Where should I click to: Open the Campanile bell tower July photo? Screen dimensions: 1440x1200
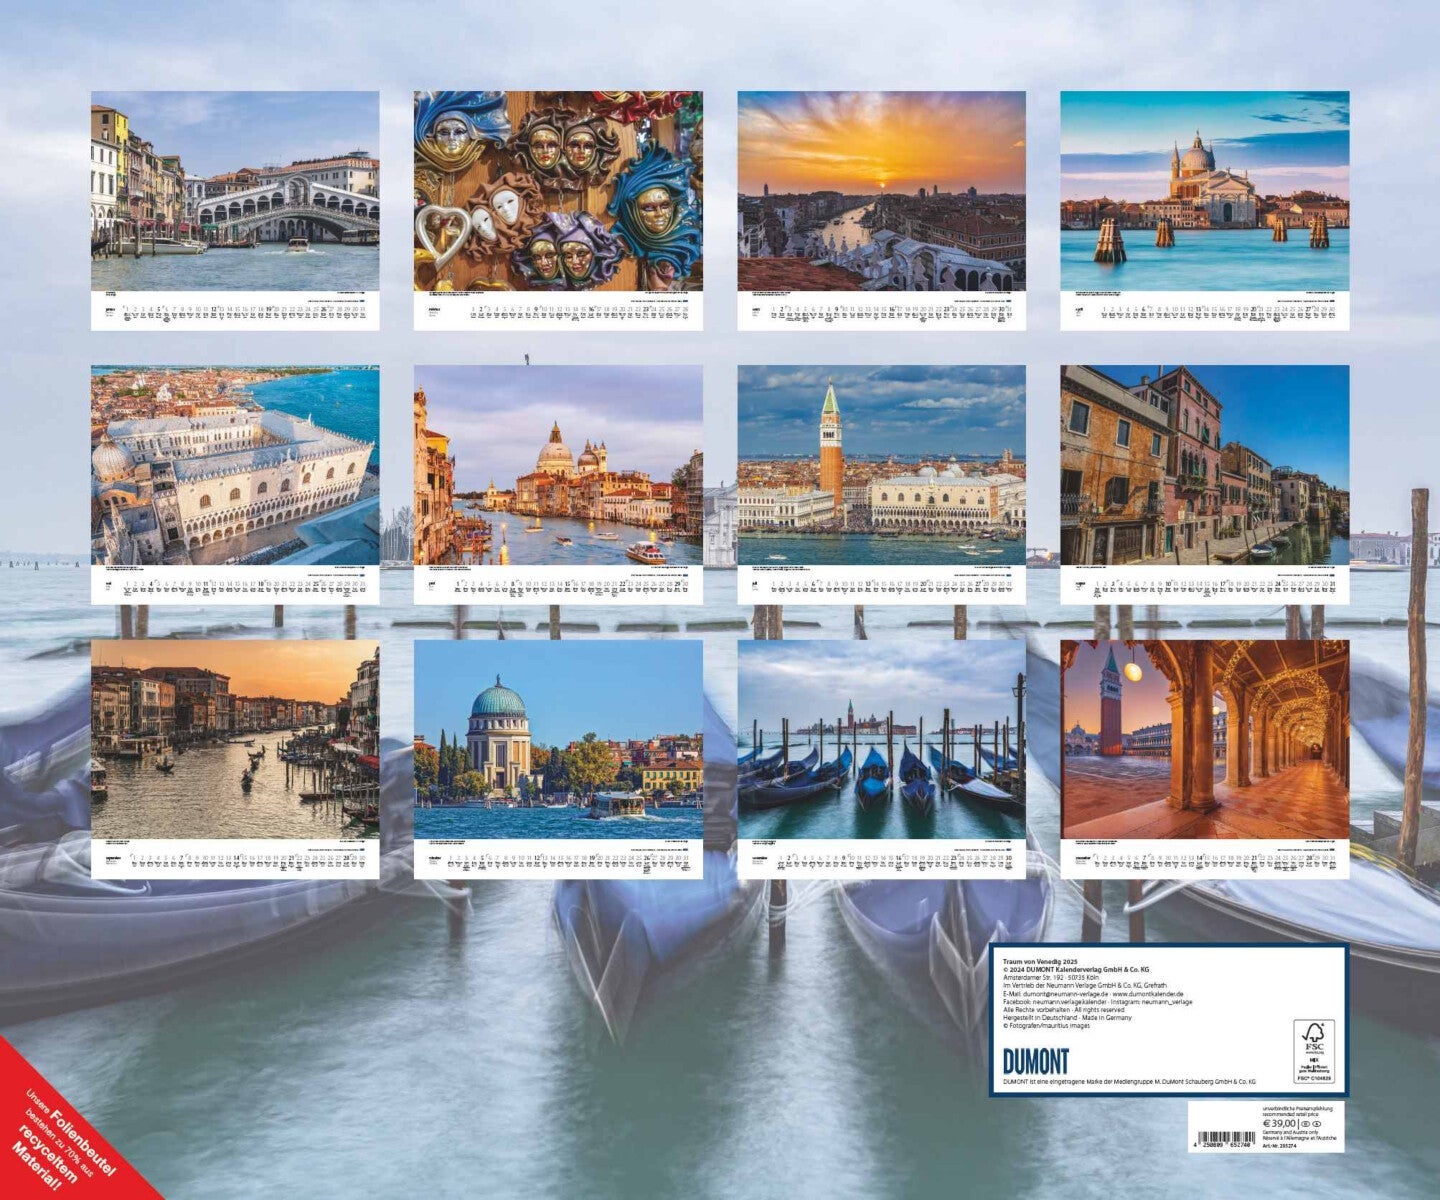point(878,465)
